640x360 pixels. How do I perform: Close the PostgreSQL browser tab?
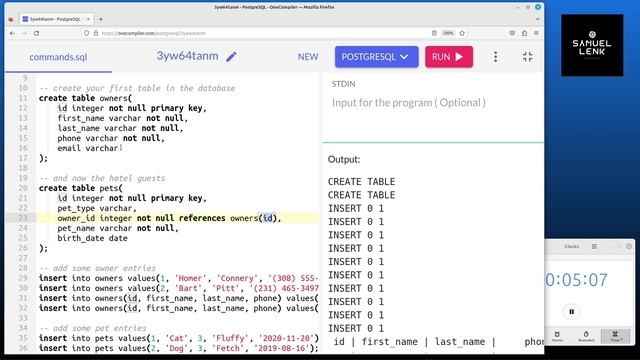tap(88, 19)
